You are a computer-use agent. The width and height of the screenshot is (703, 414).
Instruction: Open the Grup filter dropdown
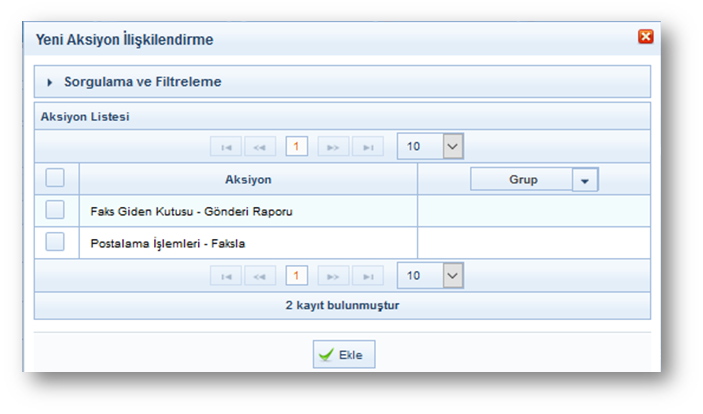tap(584, 180)
